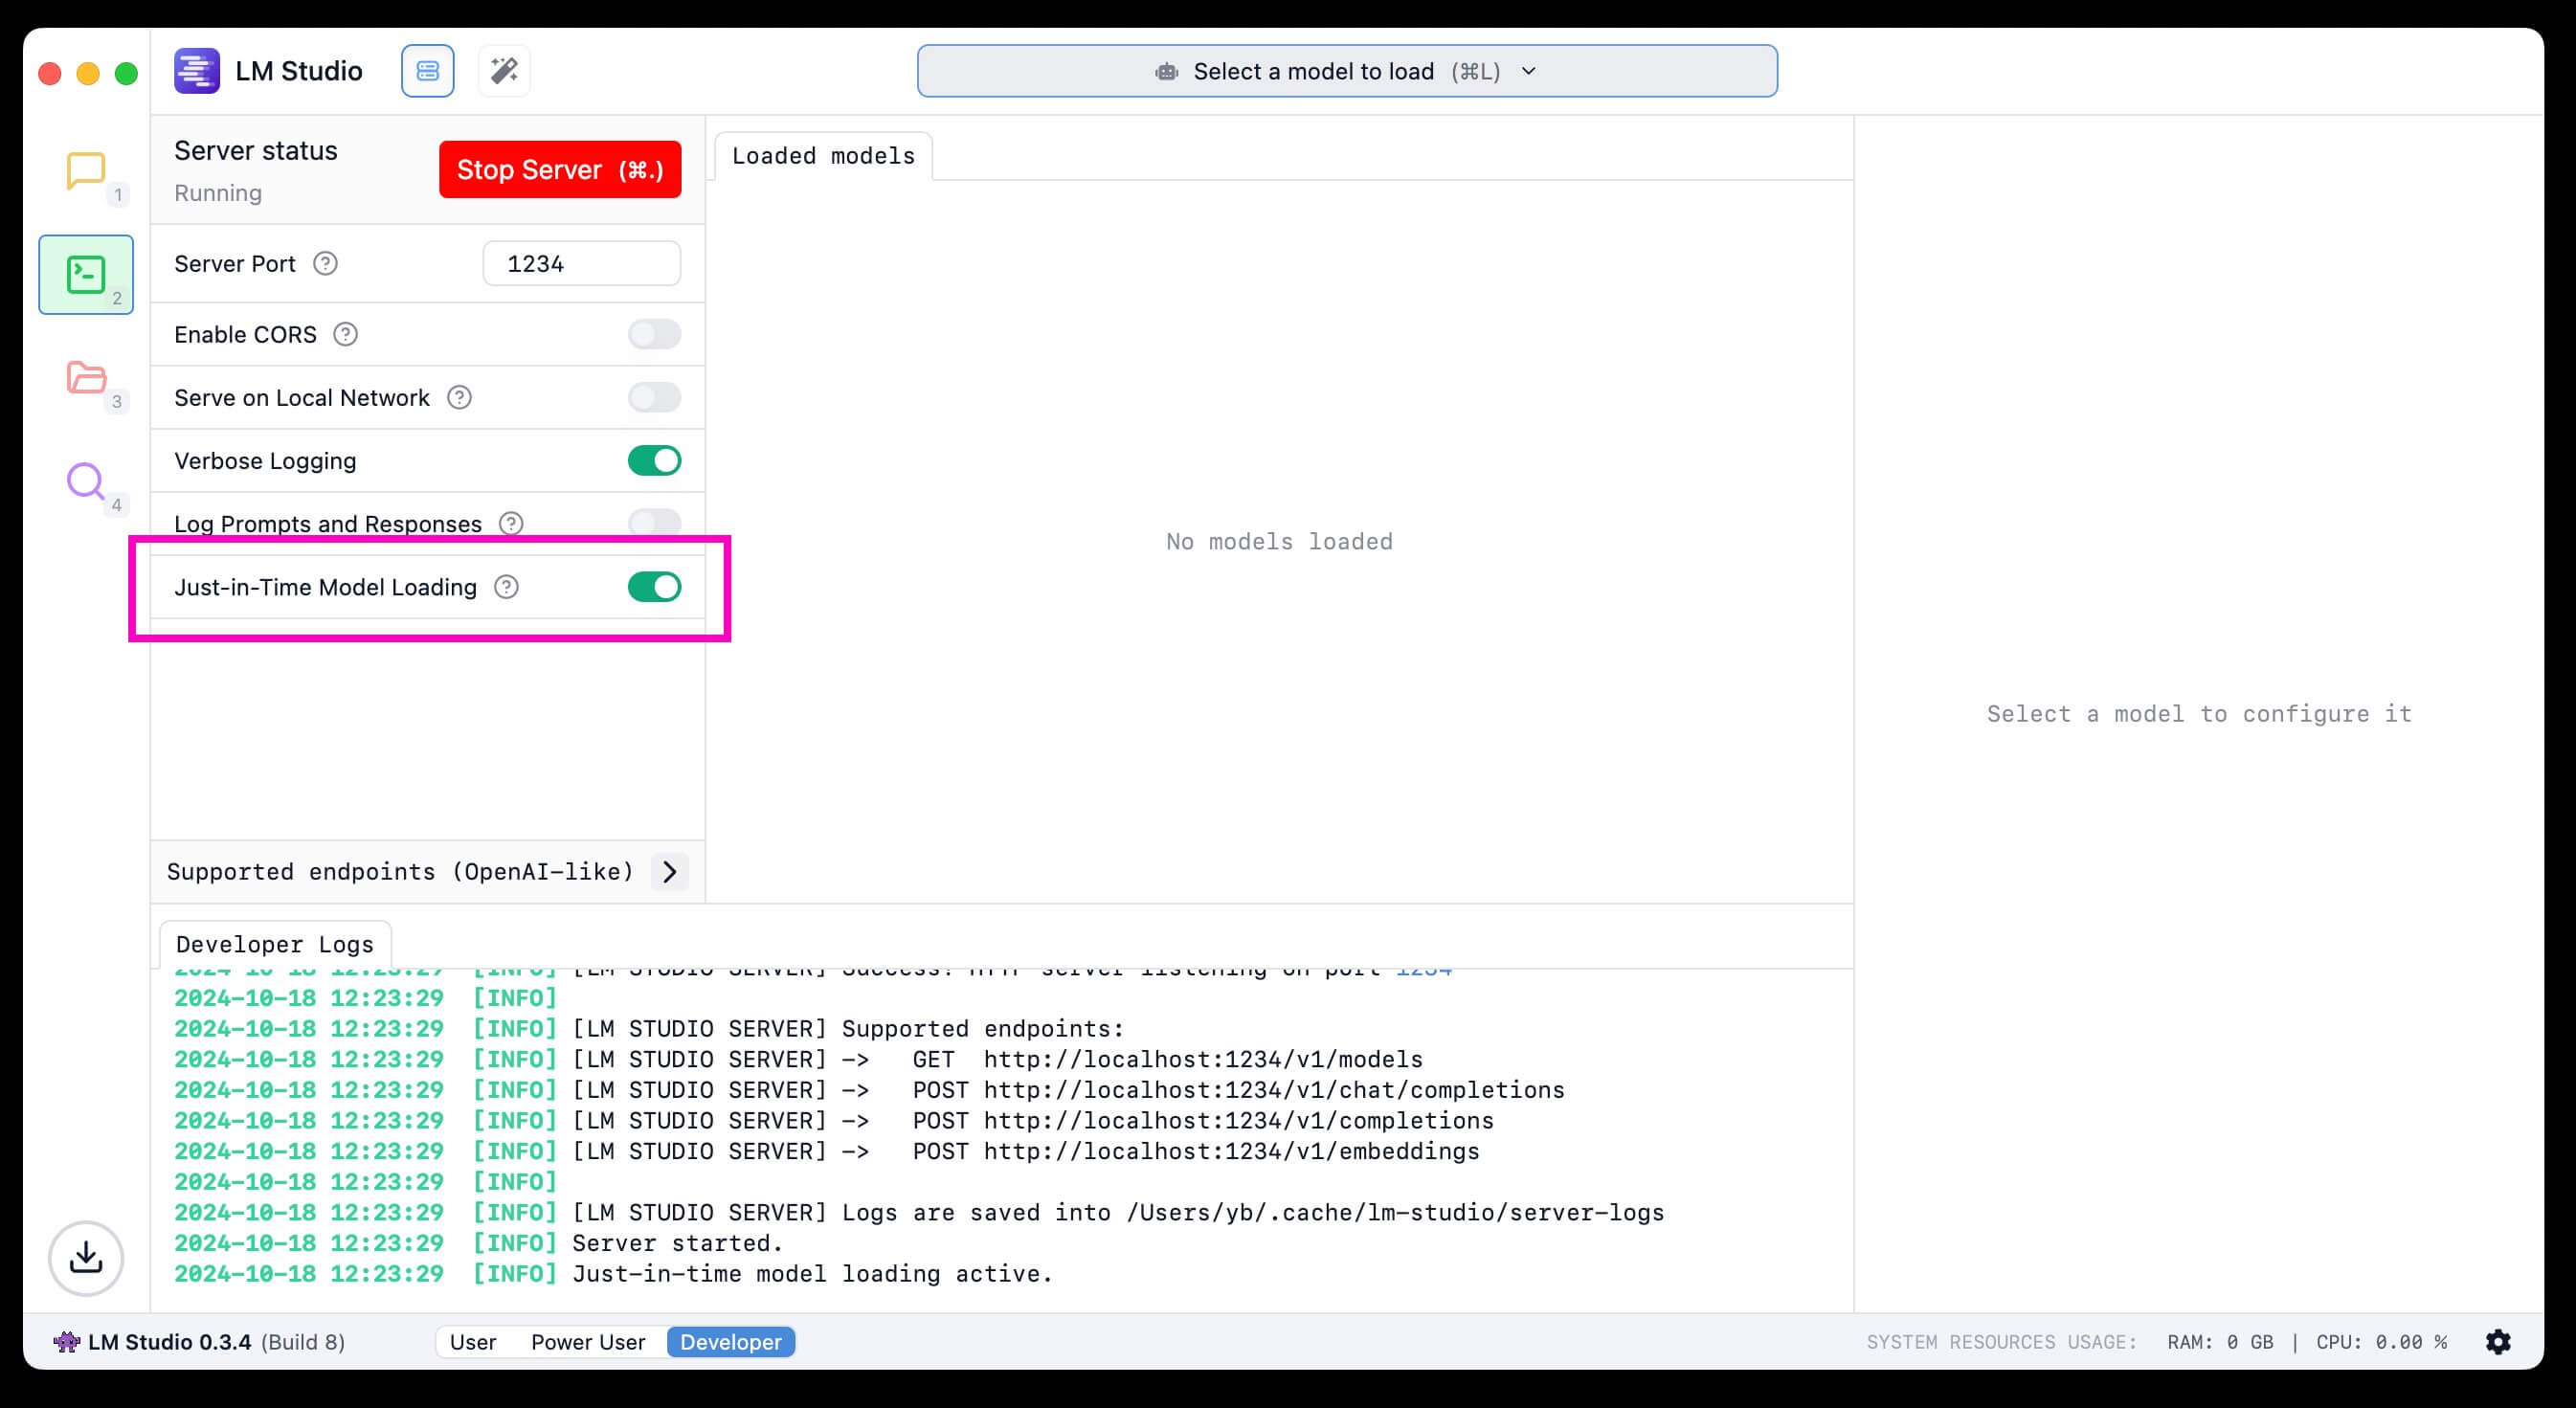This screenshot has width=2576, height=1408.
Task: Show help for Server Port
Action: [x=325, y=263]
